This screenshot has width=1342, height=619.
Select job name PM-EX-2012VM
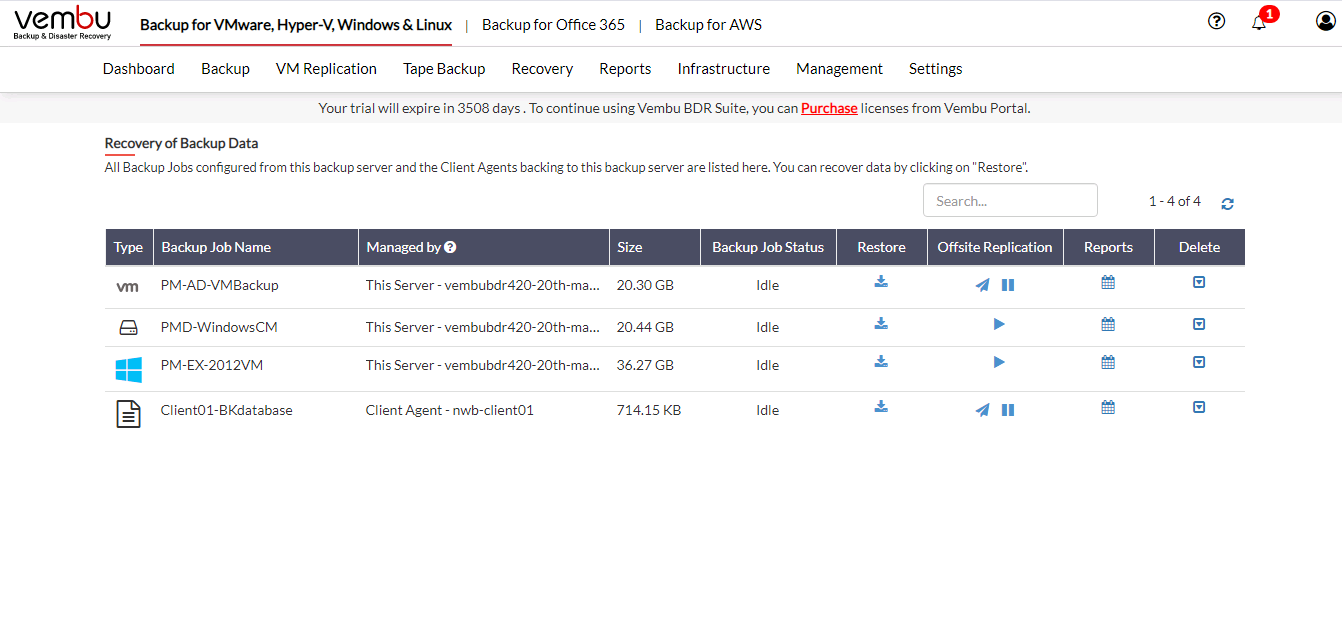pyautogui.click(x=212, y=365)
